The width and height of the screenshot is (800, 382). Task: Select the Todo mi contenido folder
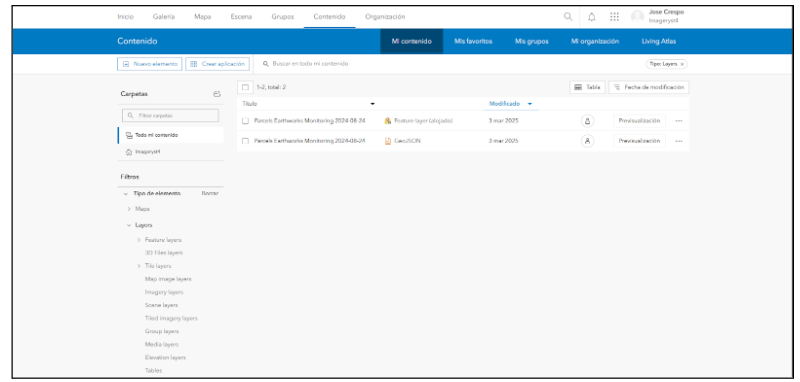(x=171, y=135)
